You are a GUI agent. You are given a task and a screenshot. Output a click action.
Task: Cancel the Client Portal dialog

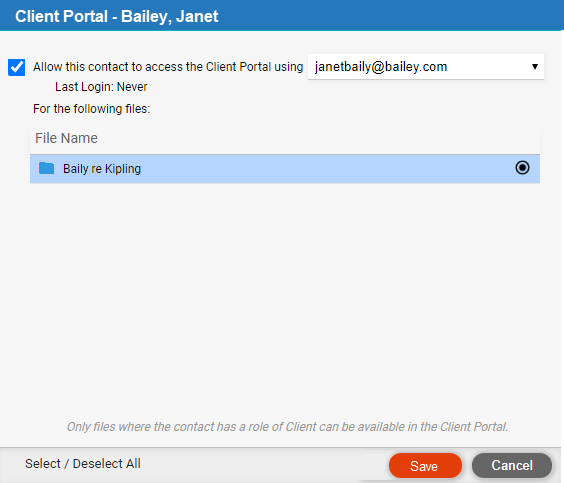[512, 466]
